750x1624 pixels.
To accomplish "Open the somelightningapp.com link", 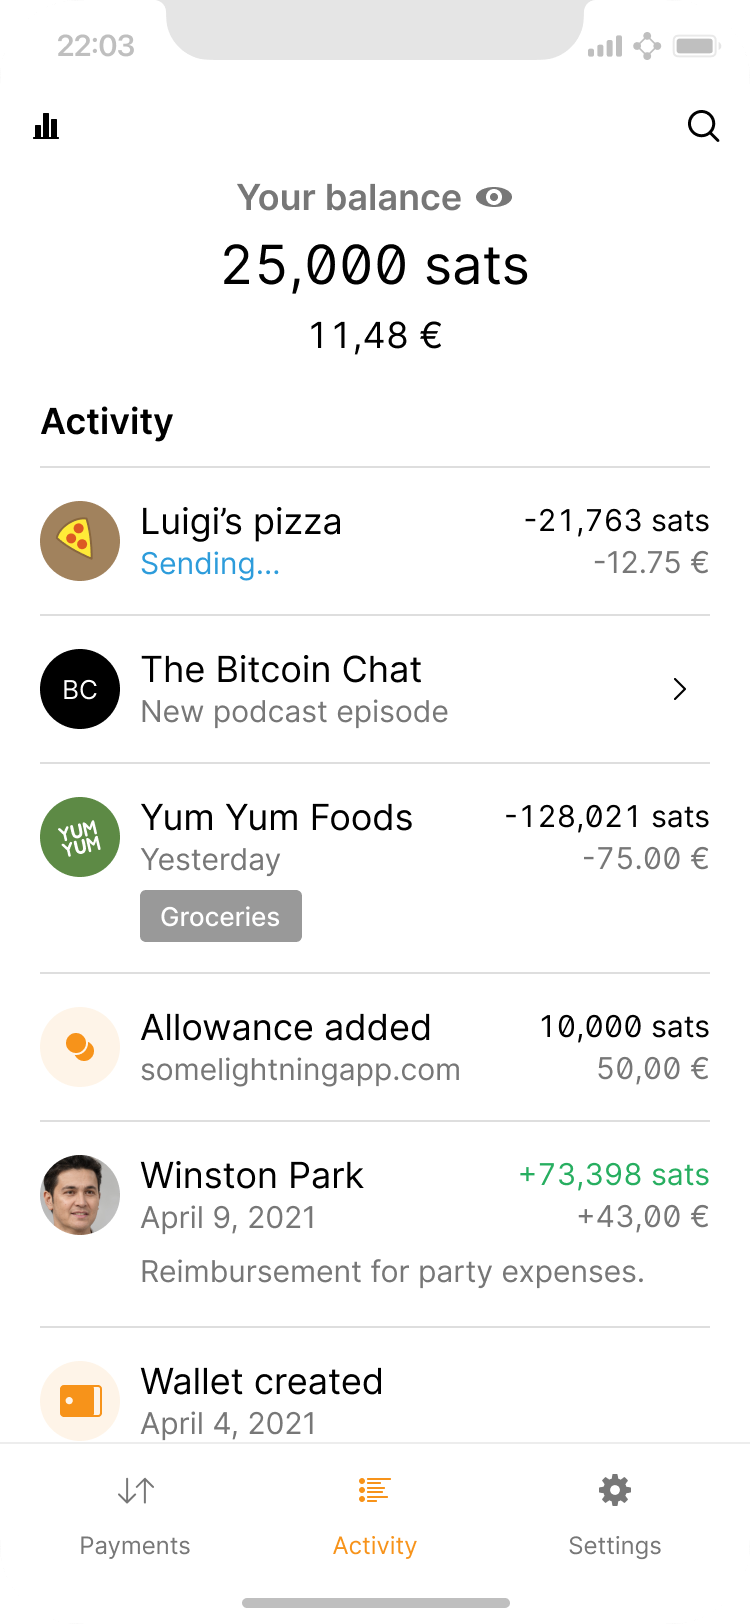I will (x=300, y=1070).
